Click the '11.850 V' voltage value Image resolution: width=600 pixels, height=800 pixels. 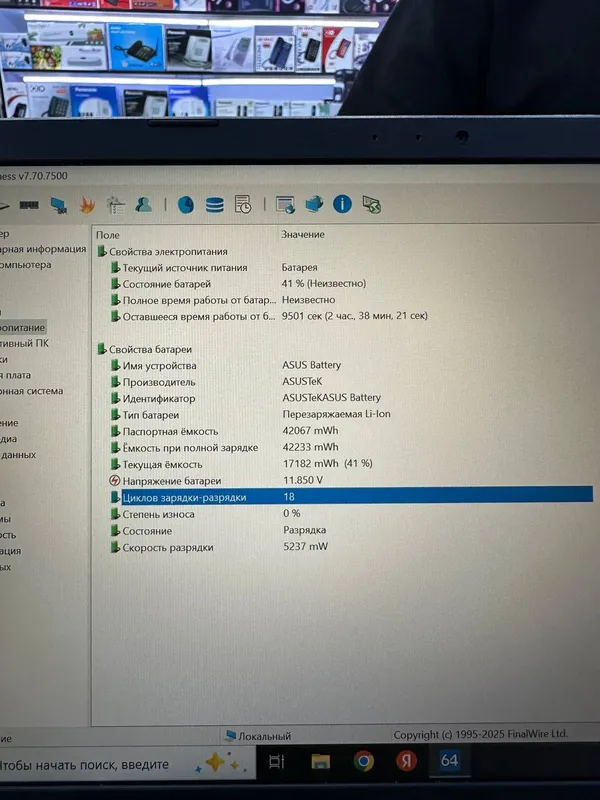click(x=303, y=480)
